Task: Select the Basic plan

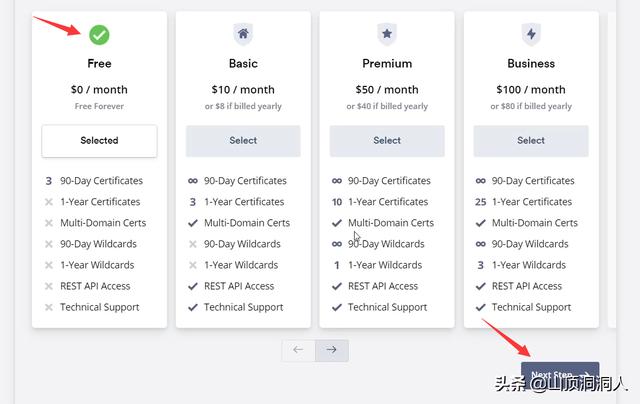Action: pos(243,141)
